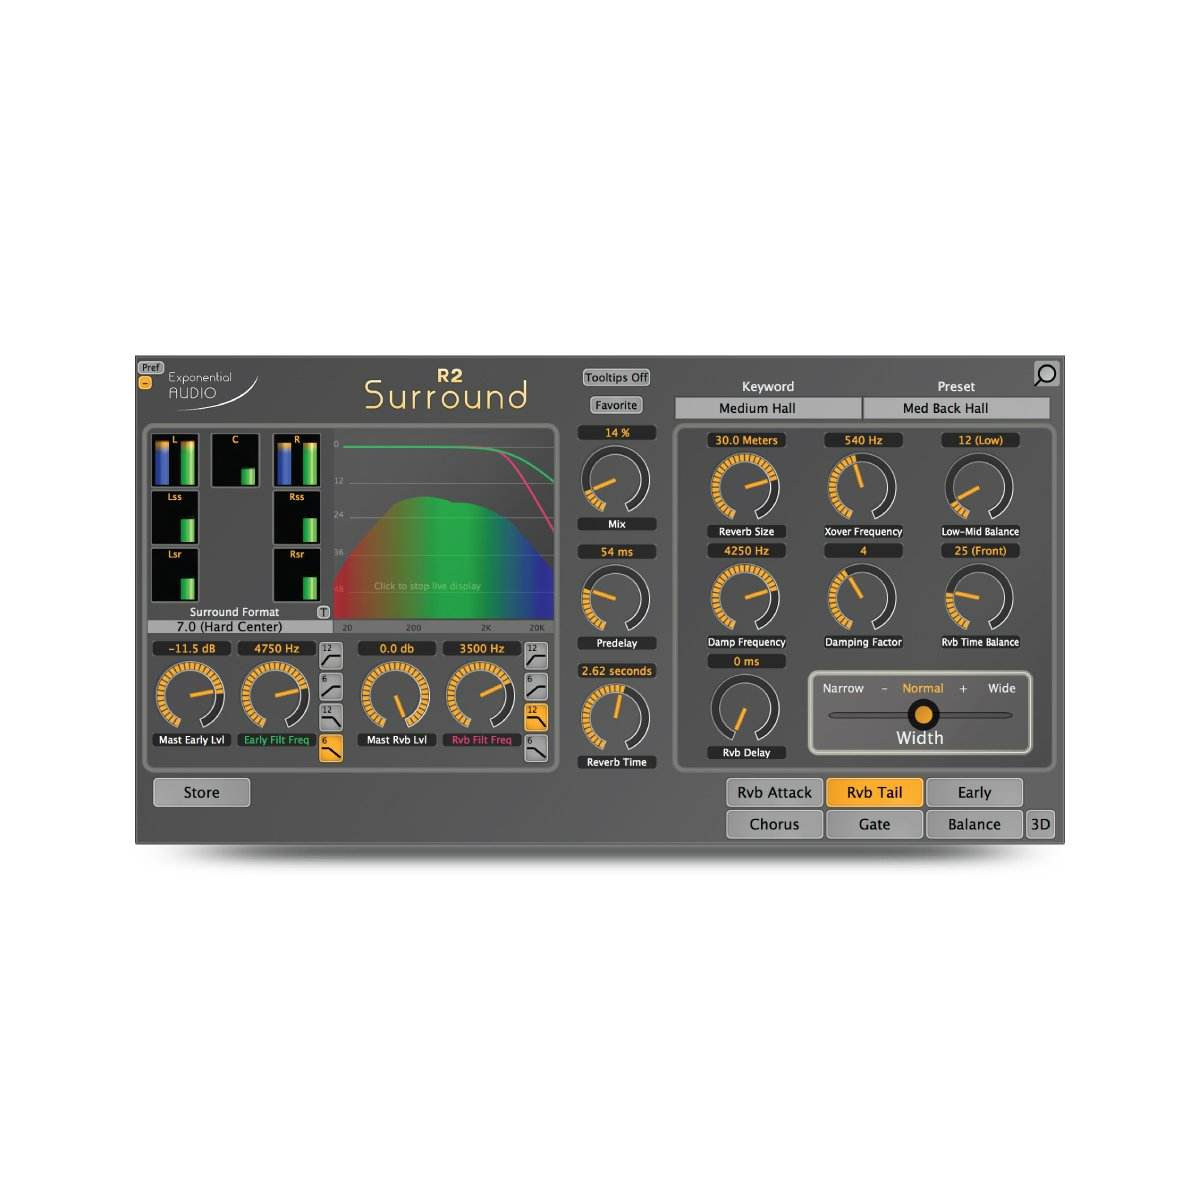The width and height of the screenshot is (1200, 1200).
Task: Click the 30.0 Meters value field
Action: (x=746, y=440)
